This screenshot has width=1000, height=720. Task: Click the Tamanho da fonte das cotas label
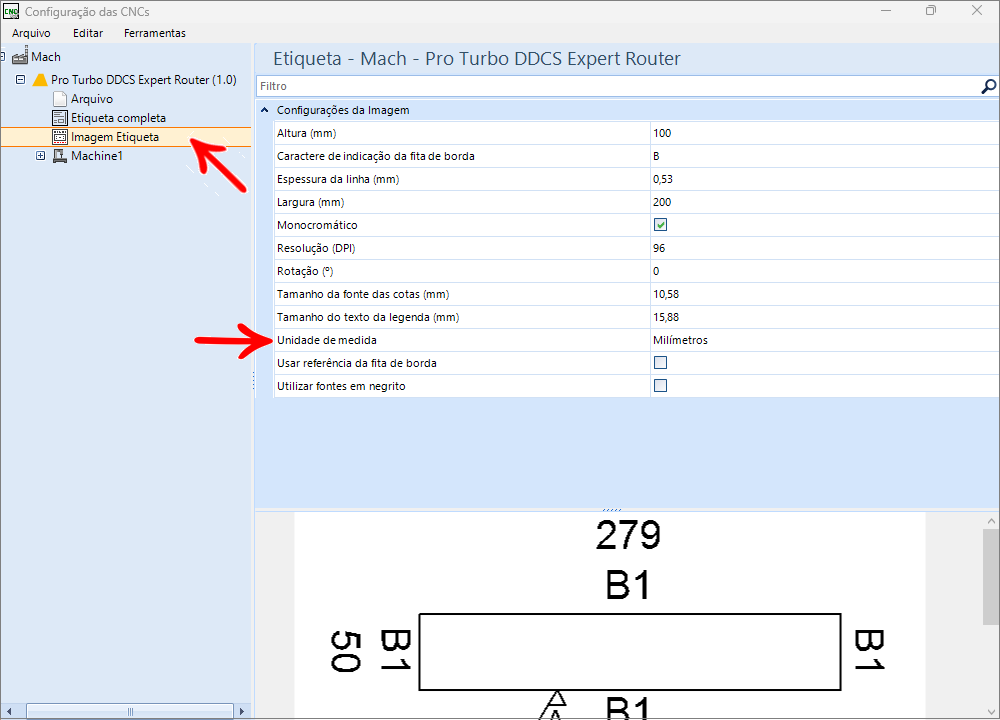click(363, 294)
